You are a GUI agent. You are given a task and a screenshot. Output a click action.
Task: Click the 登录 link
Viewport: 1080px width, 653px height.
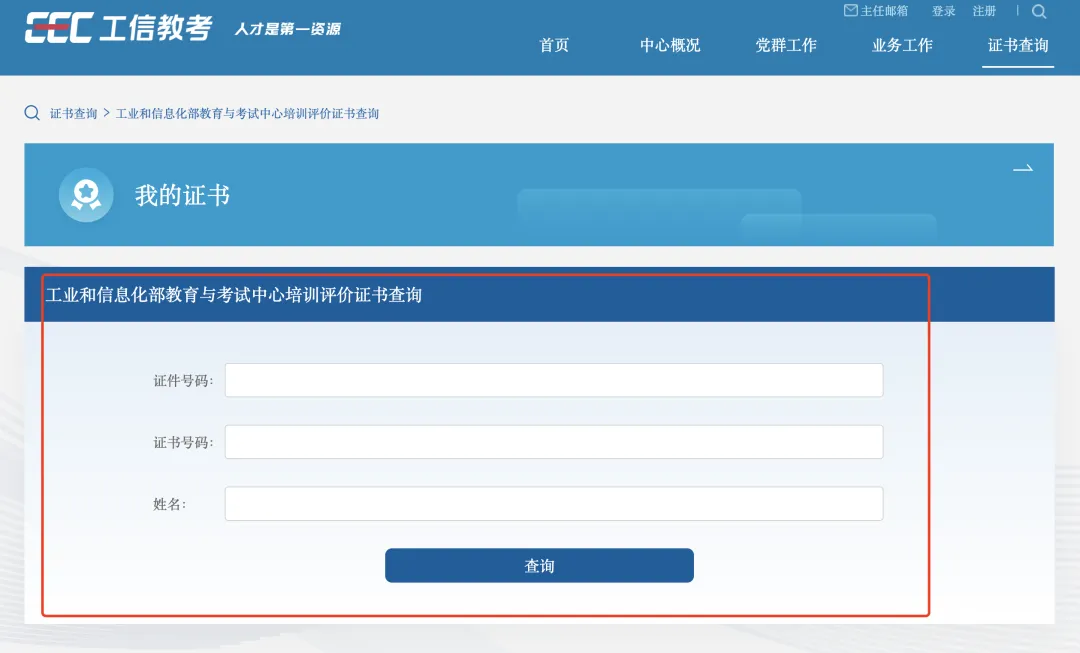[x=943, y=10]
